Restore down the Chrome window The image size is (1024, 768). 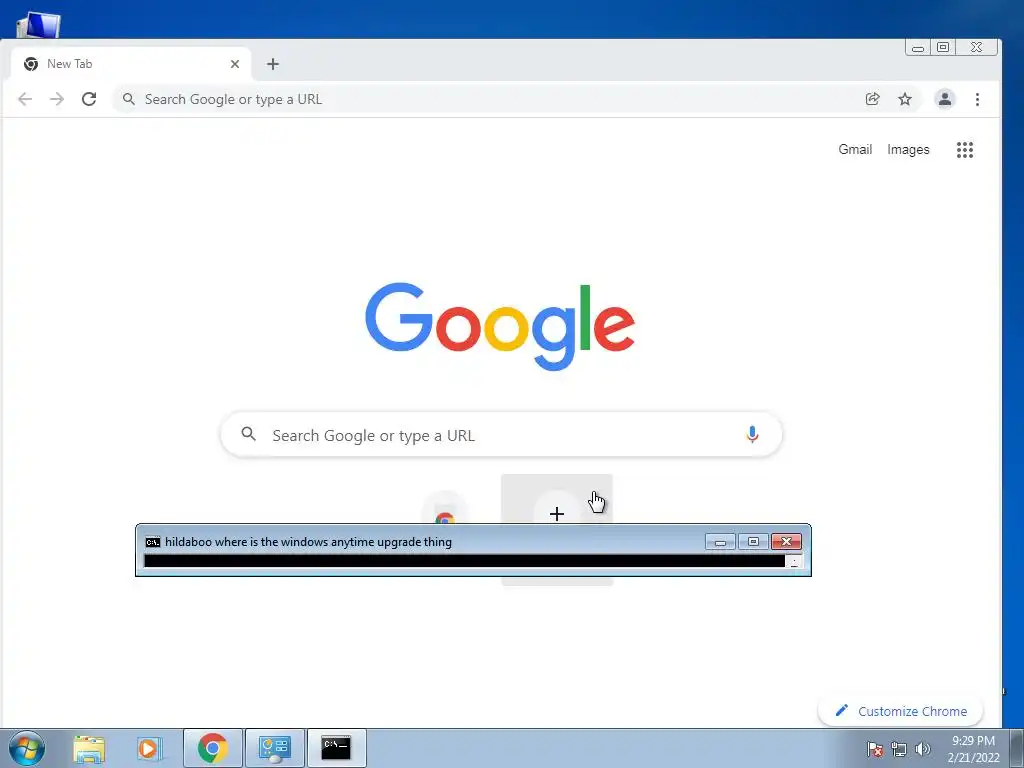943,48
